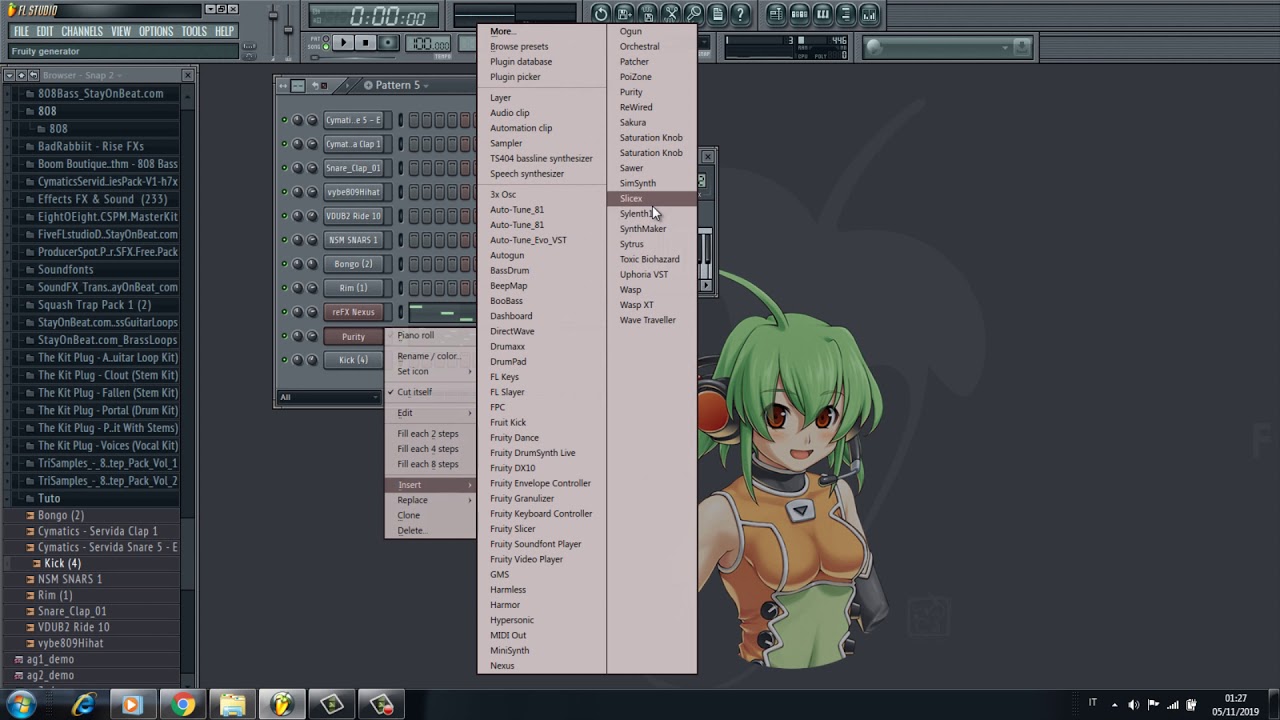1280x720 pixels.
Task: Mute the VDUB2 Ride 10 channel LED
Action: [284, 216]
